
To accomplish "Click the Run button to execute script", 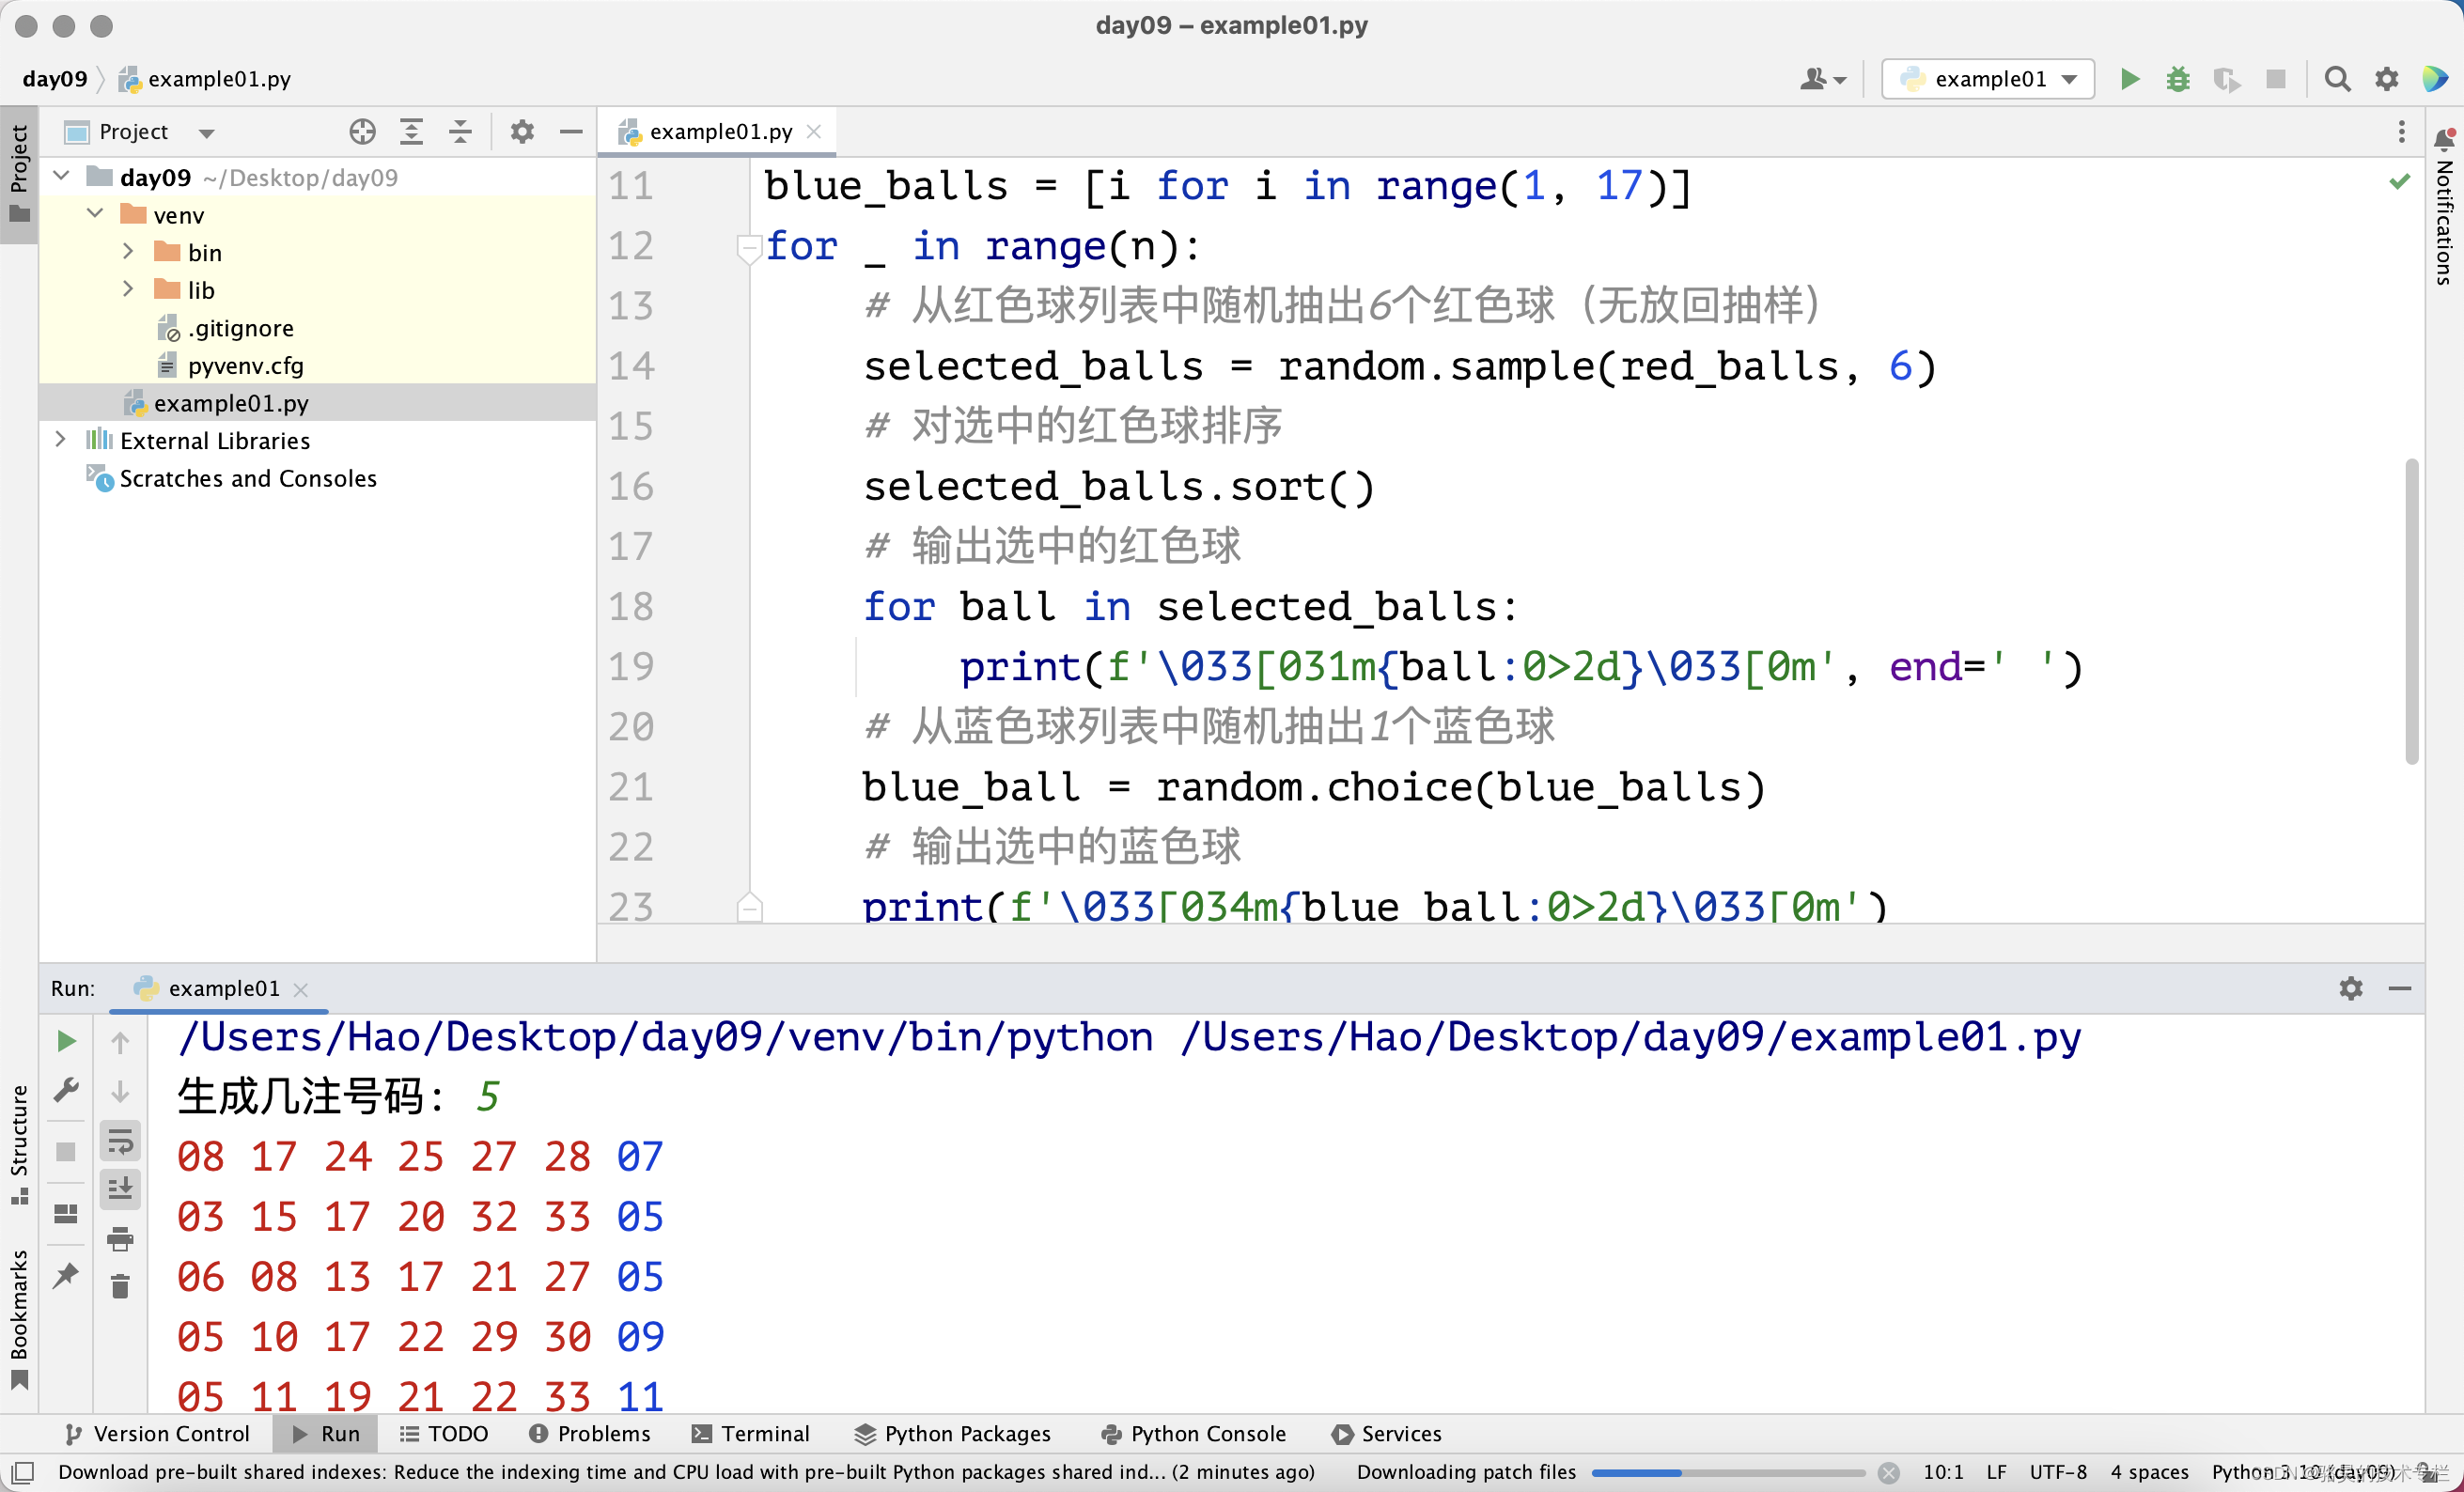I will 2131,79.
